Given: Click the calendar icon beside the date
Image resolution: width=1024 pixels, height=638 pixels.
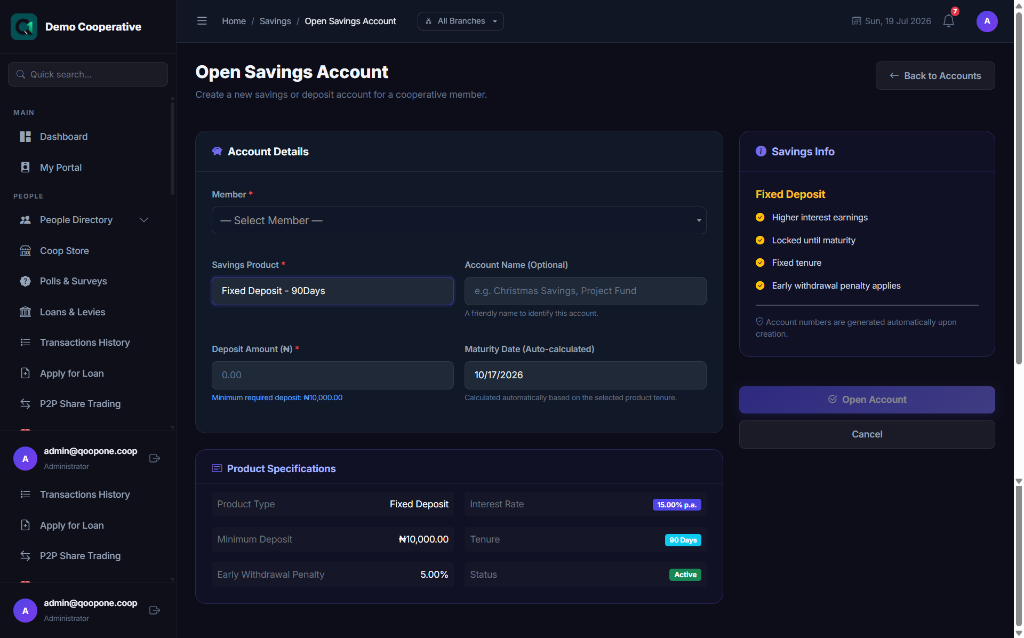Looking at the screenshot, I should (x=856, y=21).
